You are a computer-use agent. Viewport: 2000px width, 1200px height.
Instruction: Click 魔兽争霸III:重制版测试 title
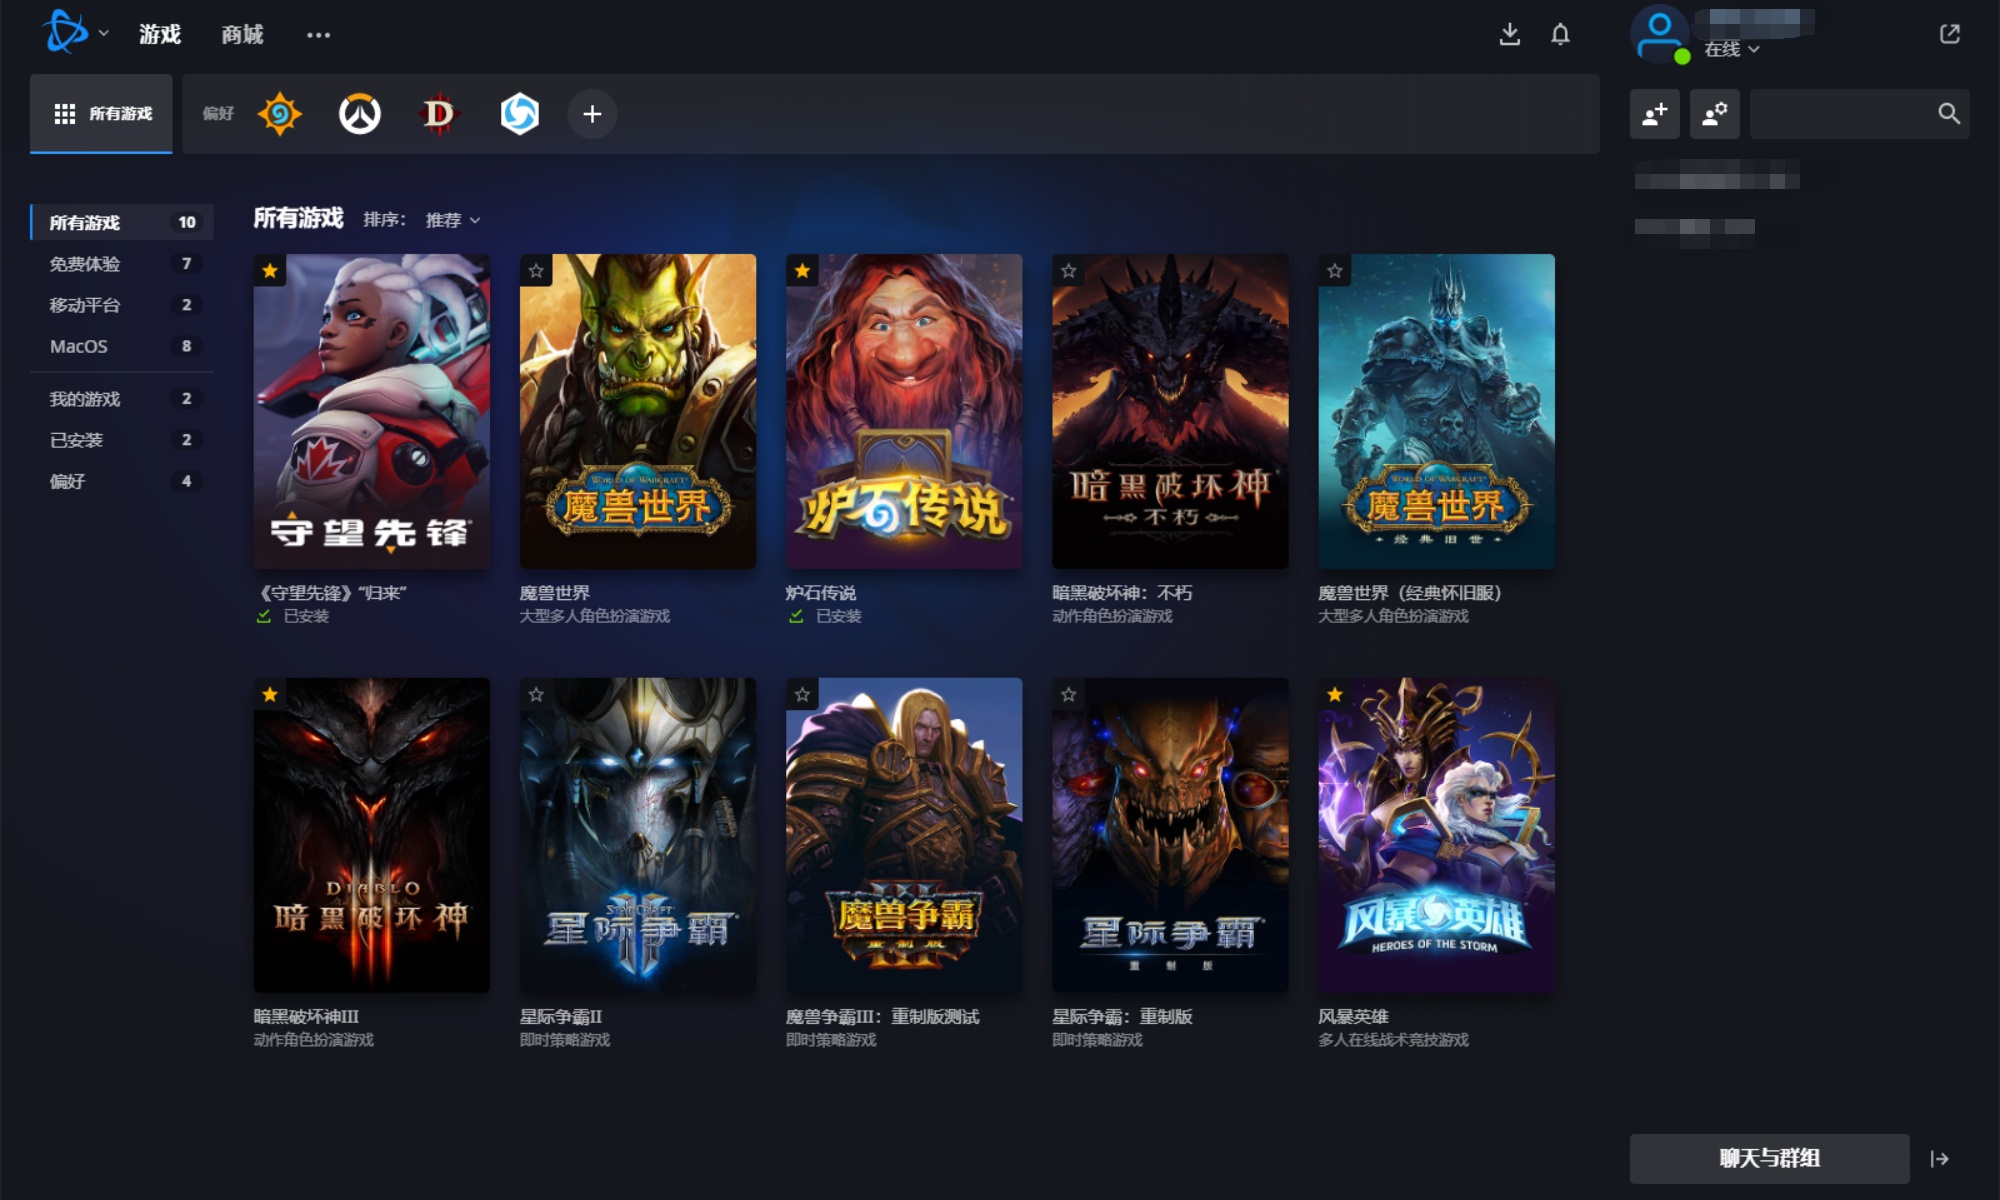(x=883, y=1017)
